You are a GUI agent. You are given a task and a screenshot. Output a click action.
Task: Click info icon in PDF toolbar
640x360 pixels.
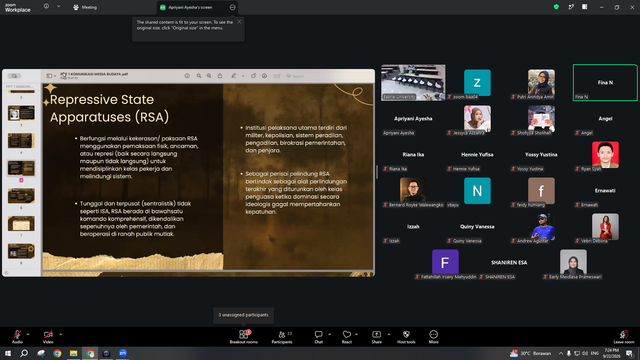(x=187, y=76)
